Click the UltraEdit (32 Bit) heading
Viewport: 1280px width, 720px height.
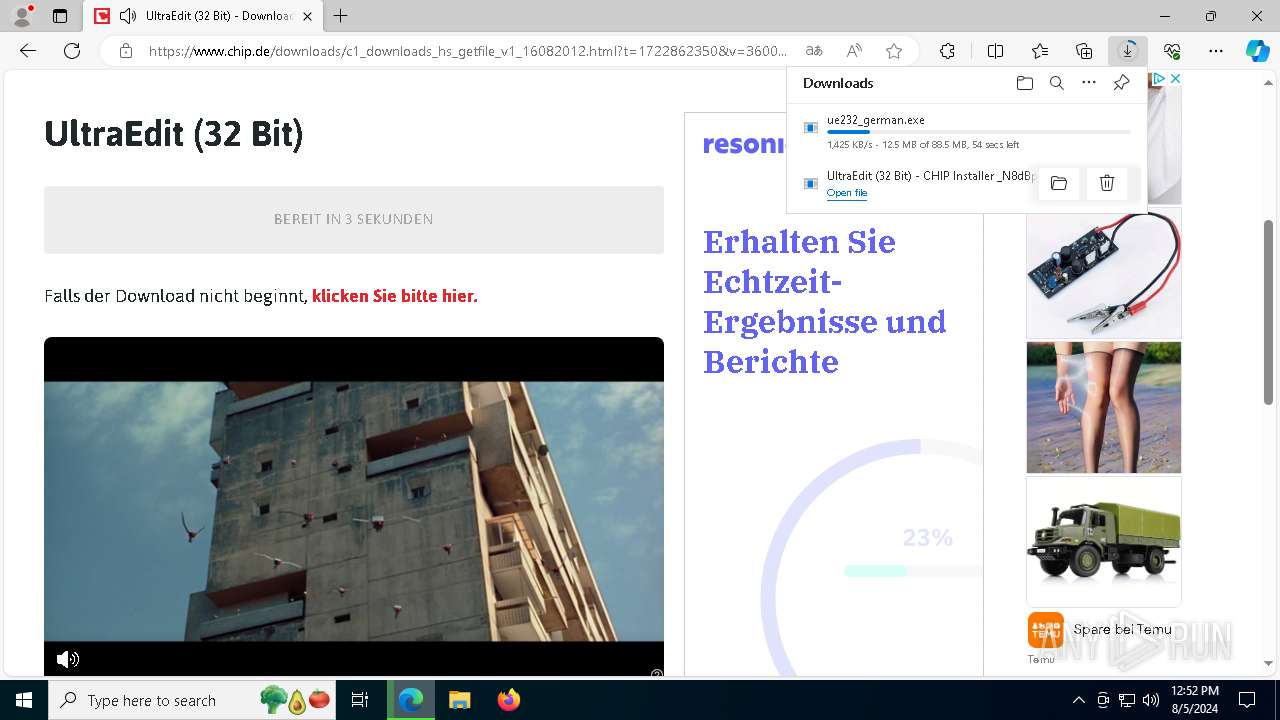click(x=174, y=133)
